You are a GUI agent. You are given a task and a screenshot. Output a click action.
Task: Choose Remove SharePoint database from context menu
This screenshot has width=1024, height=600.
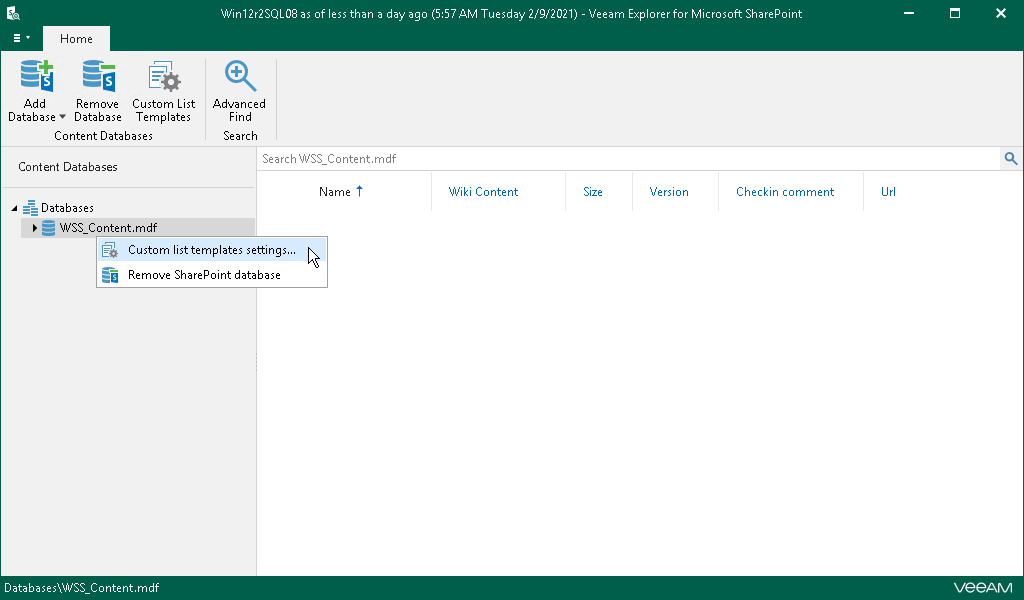tap(212, 275)
